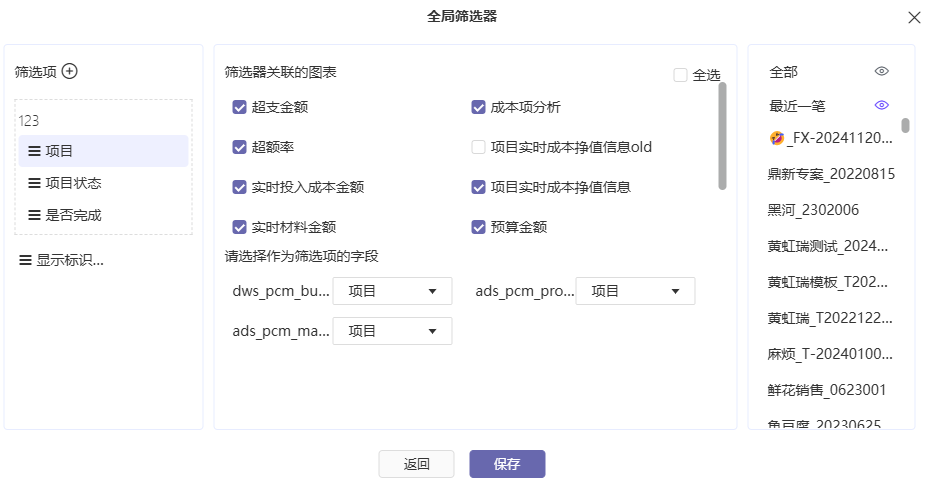938x484 pixels.
Task: Uncheck 成本项分析 chart checkbox
Action: (x=478, y=107)
